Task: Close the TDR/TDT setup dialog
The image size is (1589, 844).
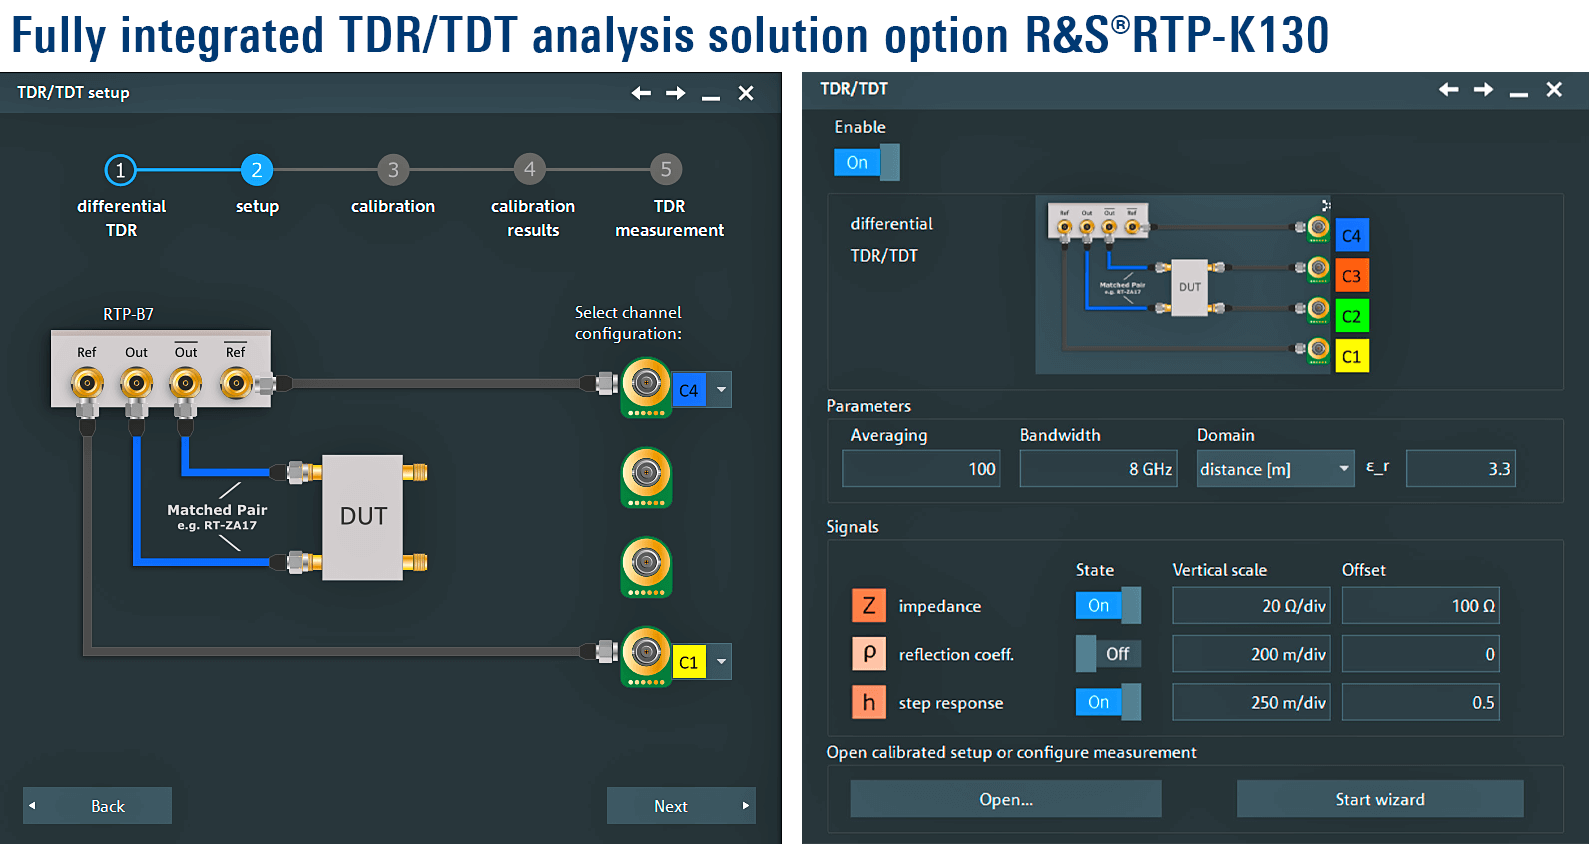Action: point(746,93)
